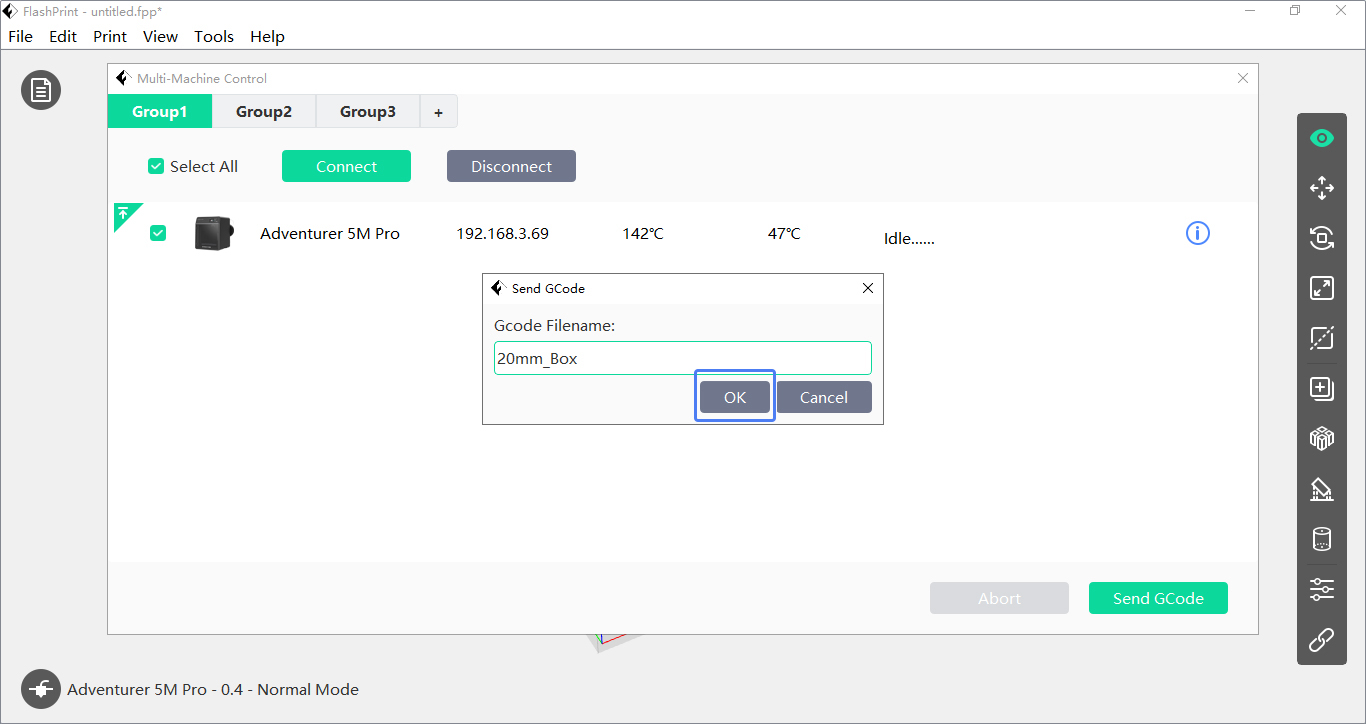
Task: Switch to the Group2 tab
Action: pyautogui.click(x=264, y=112)
